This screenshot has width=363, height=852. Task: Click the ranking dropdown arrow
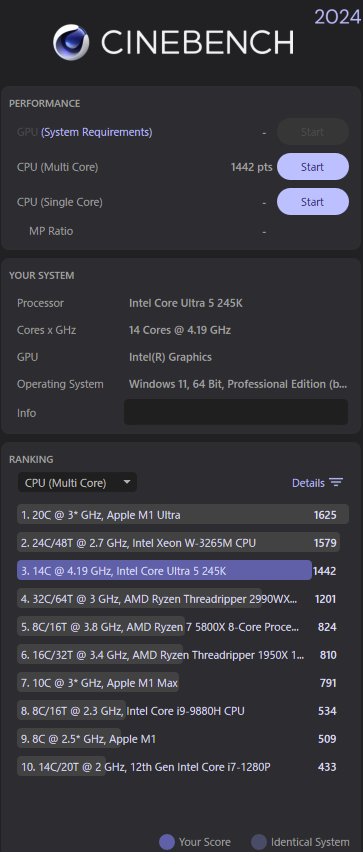pyautogui.click(x=127, y=482)
